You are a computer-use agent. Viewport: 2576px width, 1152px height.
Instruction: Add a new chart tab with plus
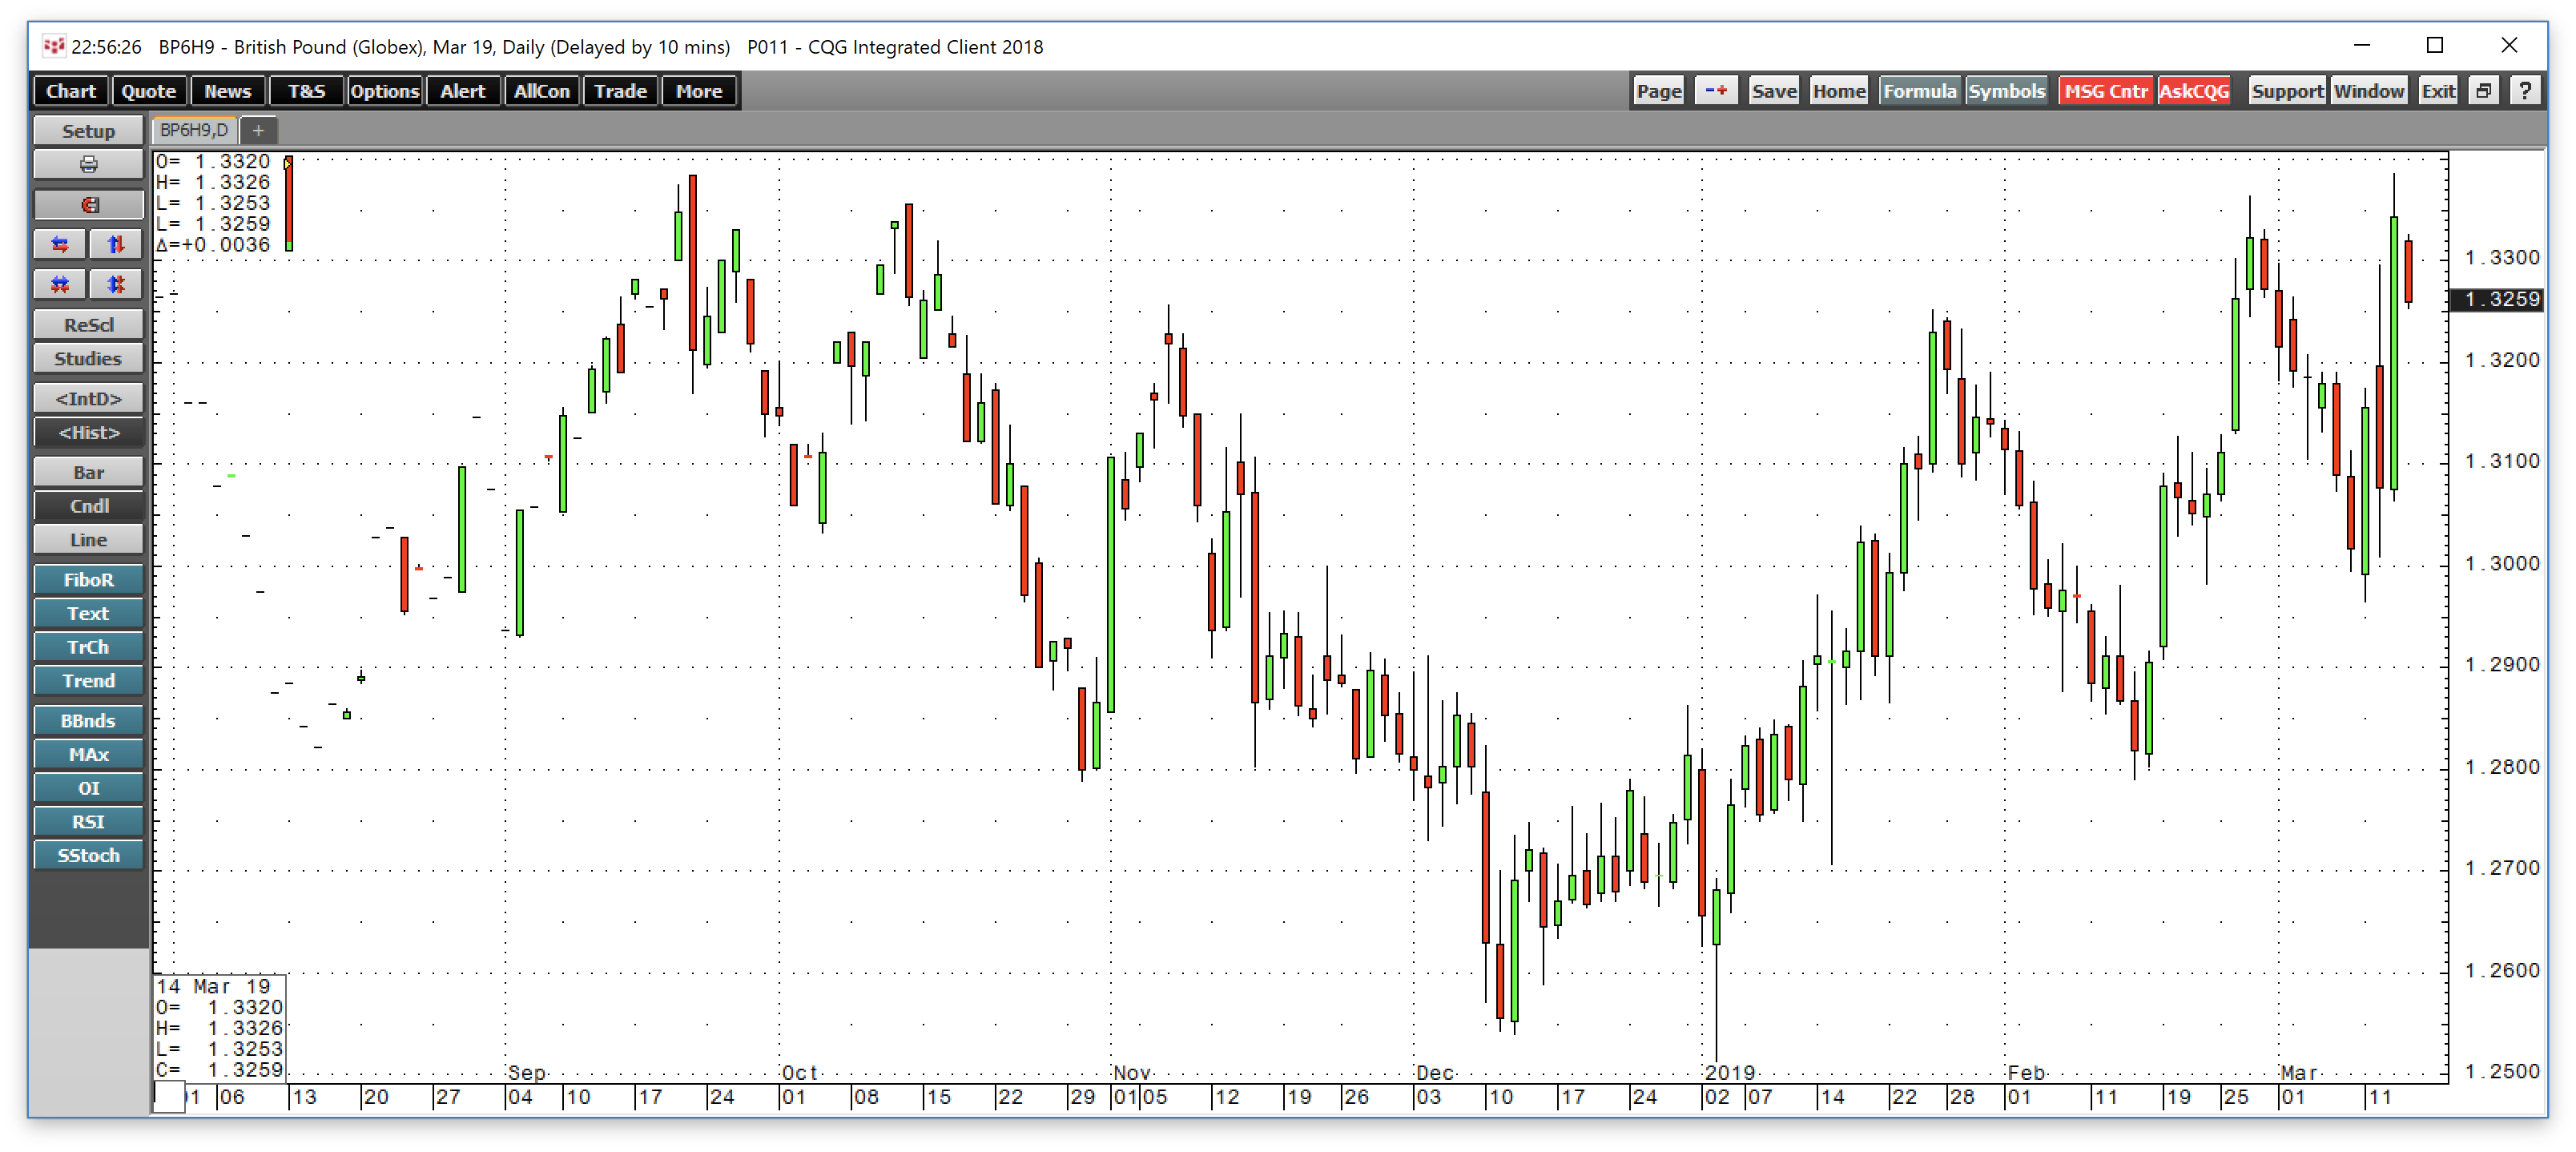coord(258,130)
